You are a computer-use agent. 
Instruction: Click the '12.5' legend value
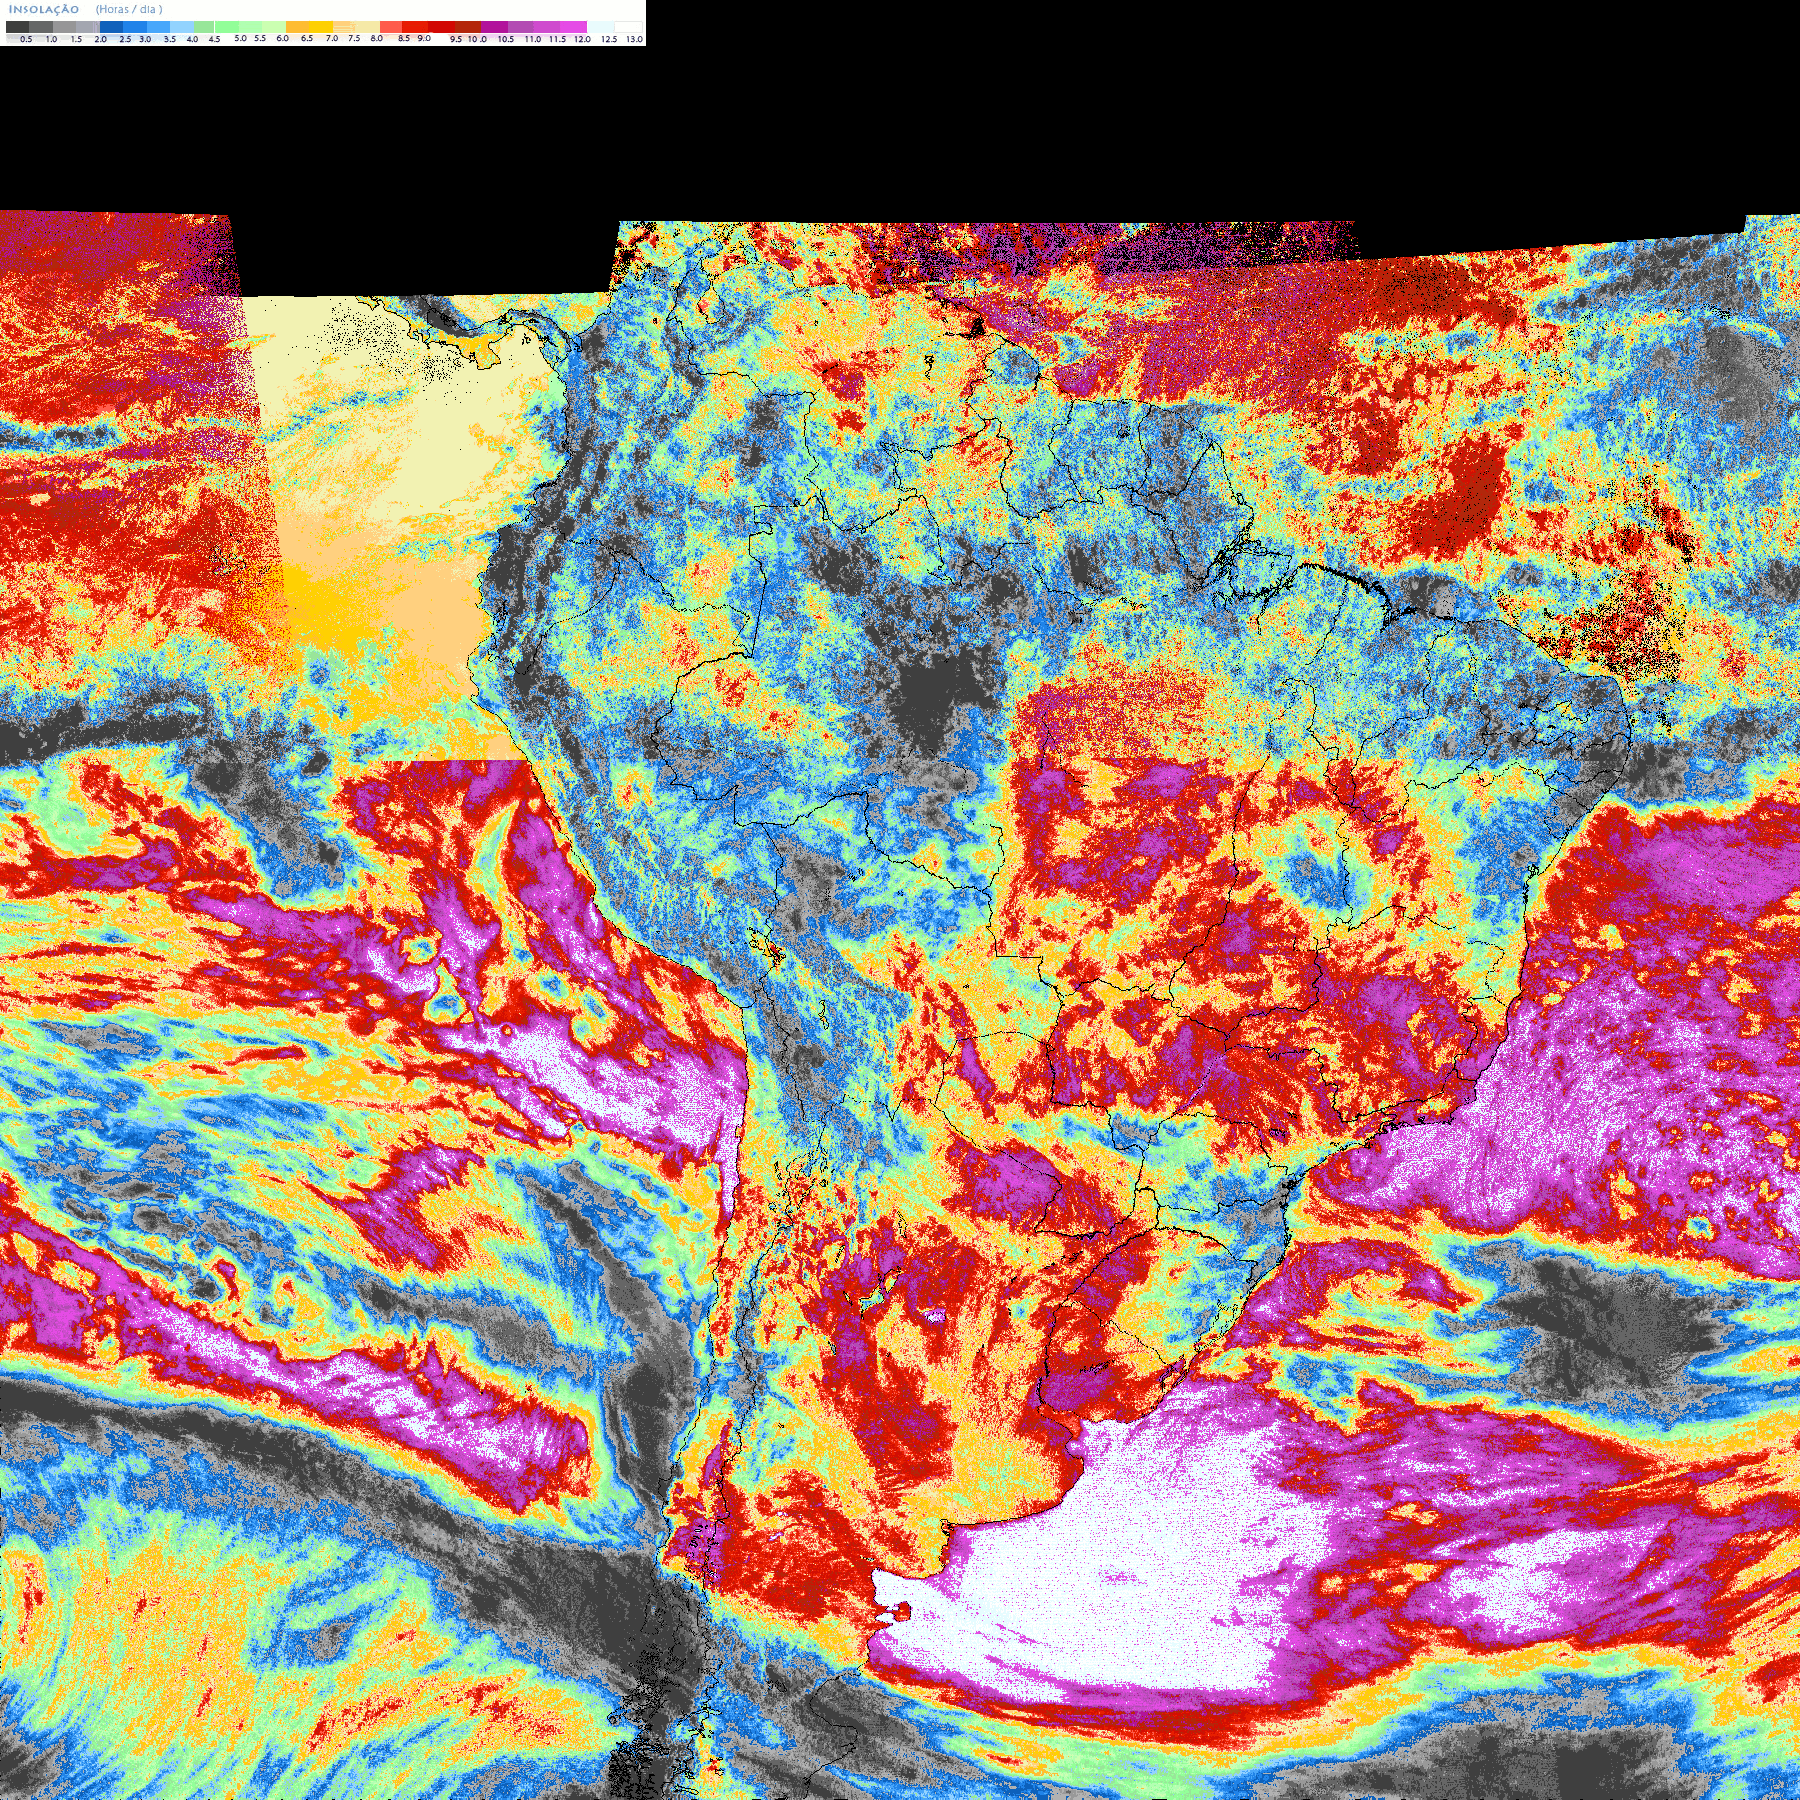[609, 39]
